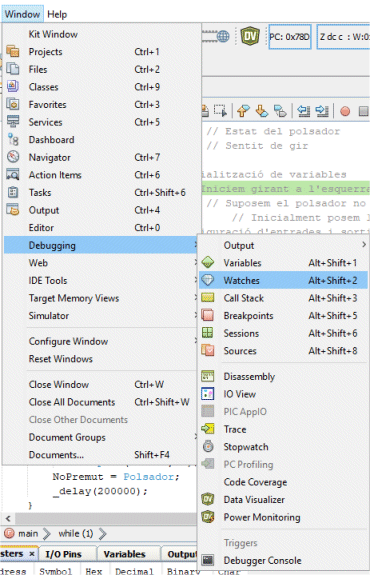
Task: Expand the Simulator submenu arrow
Action: 195,315
